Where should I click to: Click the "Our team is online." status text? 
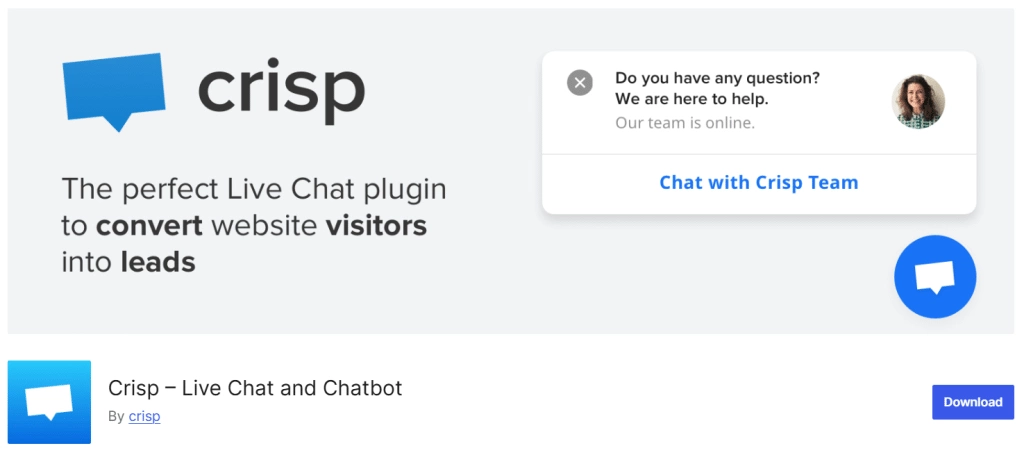[685, 123]
